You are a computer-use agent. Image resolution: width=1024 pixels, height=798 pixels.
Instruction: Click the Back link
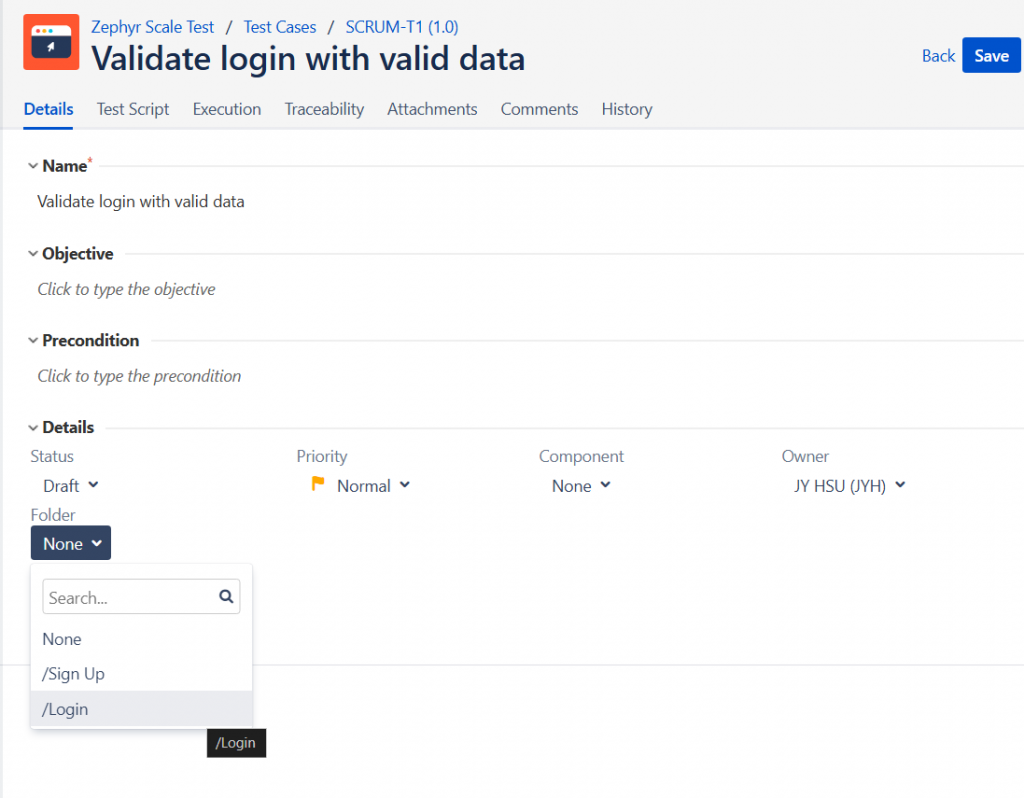[x=938, y=56]
